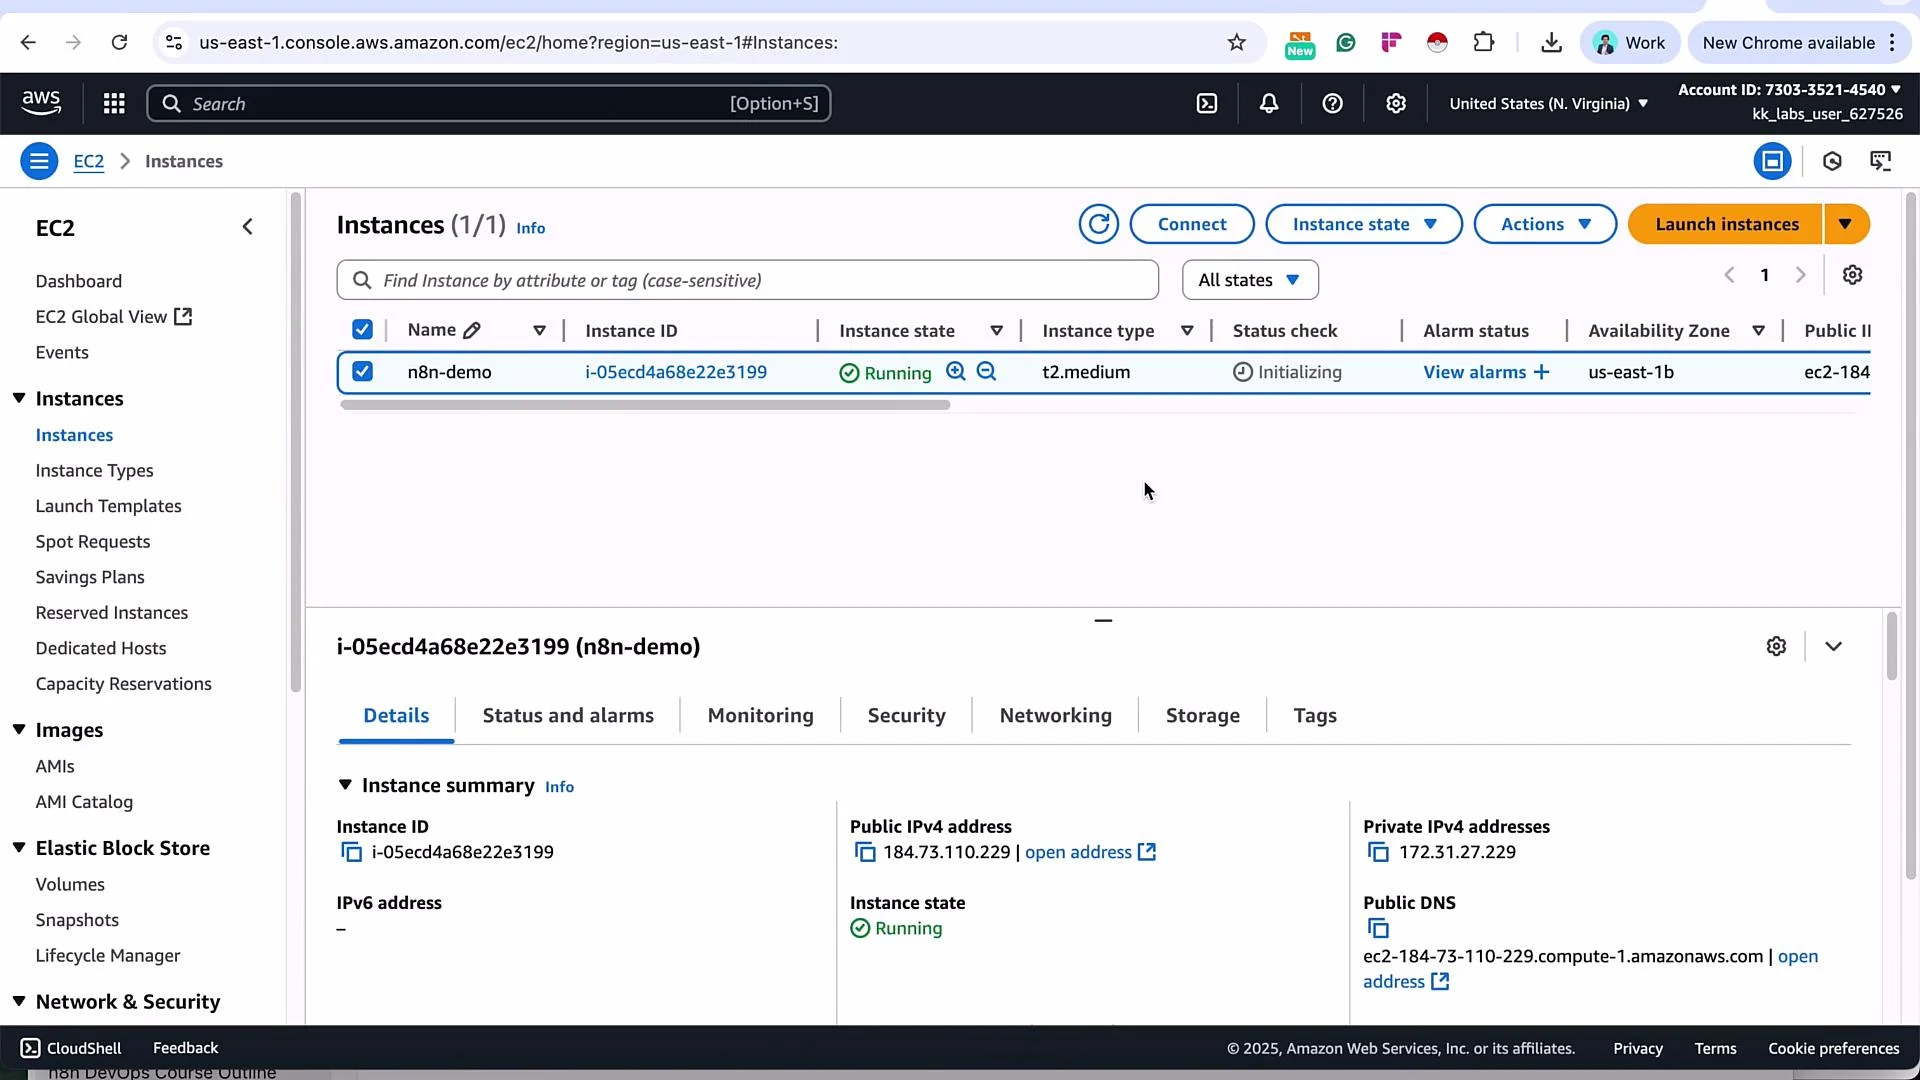
Task: Switch to the Status and alarms tab
Action: [568, 715]
